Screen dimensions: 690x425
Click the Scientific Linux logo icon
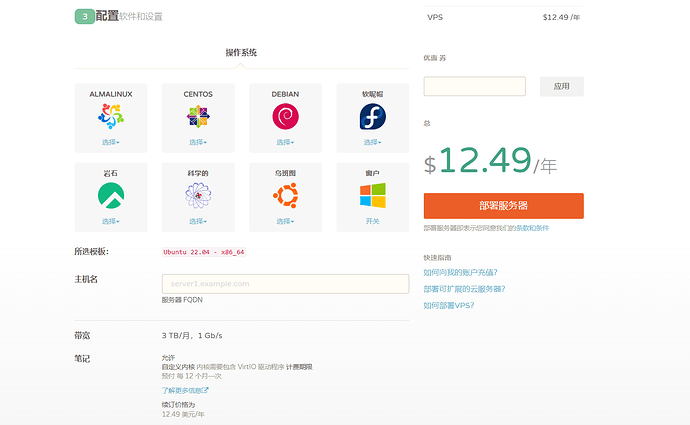198,195
